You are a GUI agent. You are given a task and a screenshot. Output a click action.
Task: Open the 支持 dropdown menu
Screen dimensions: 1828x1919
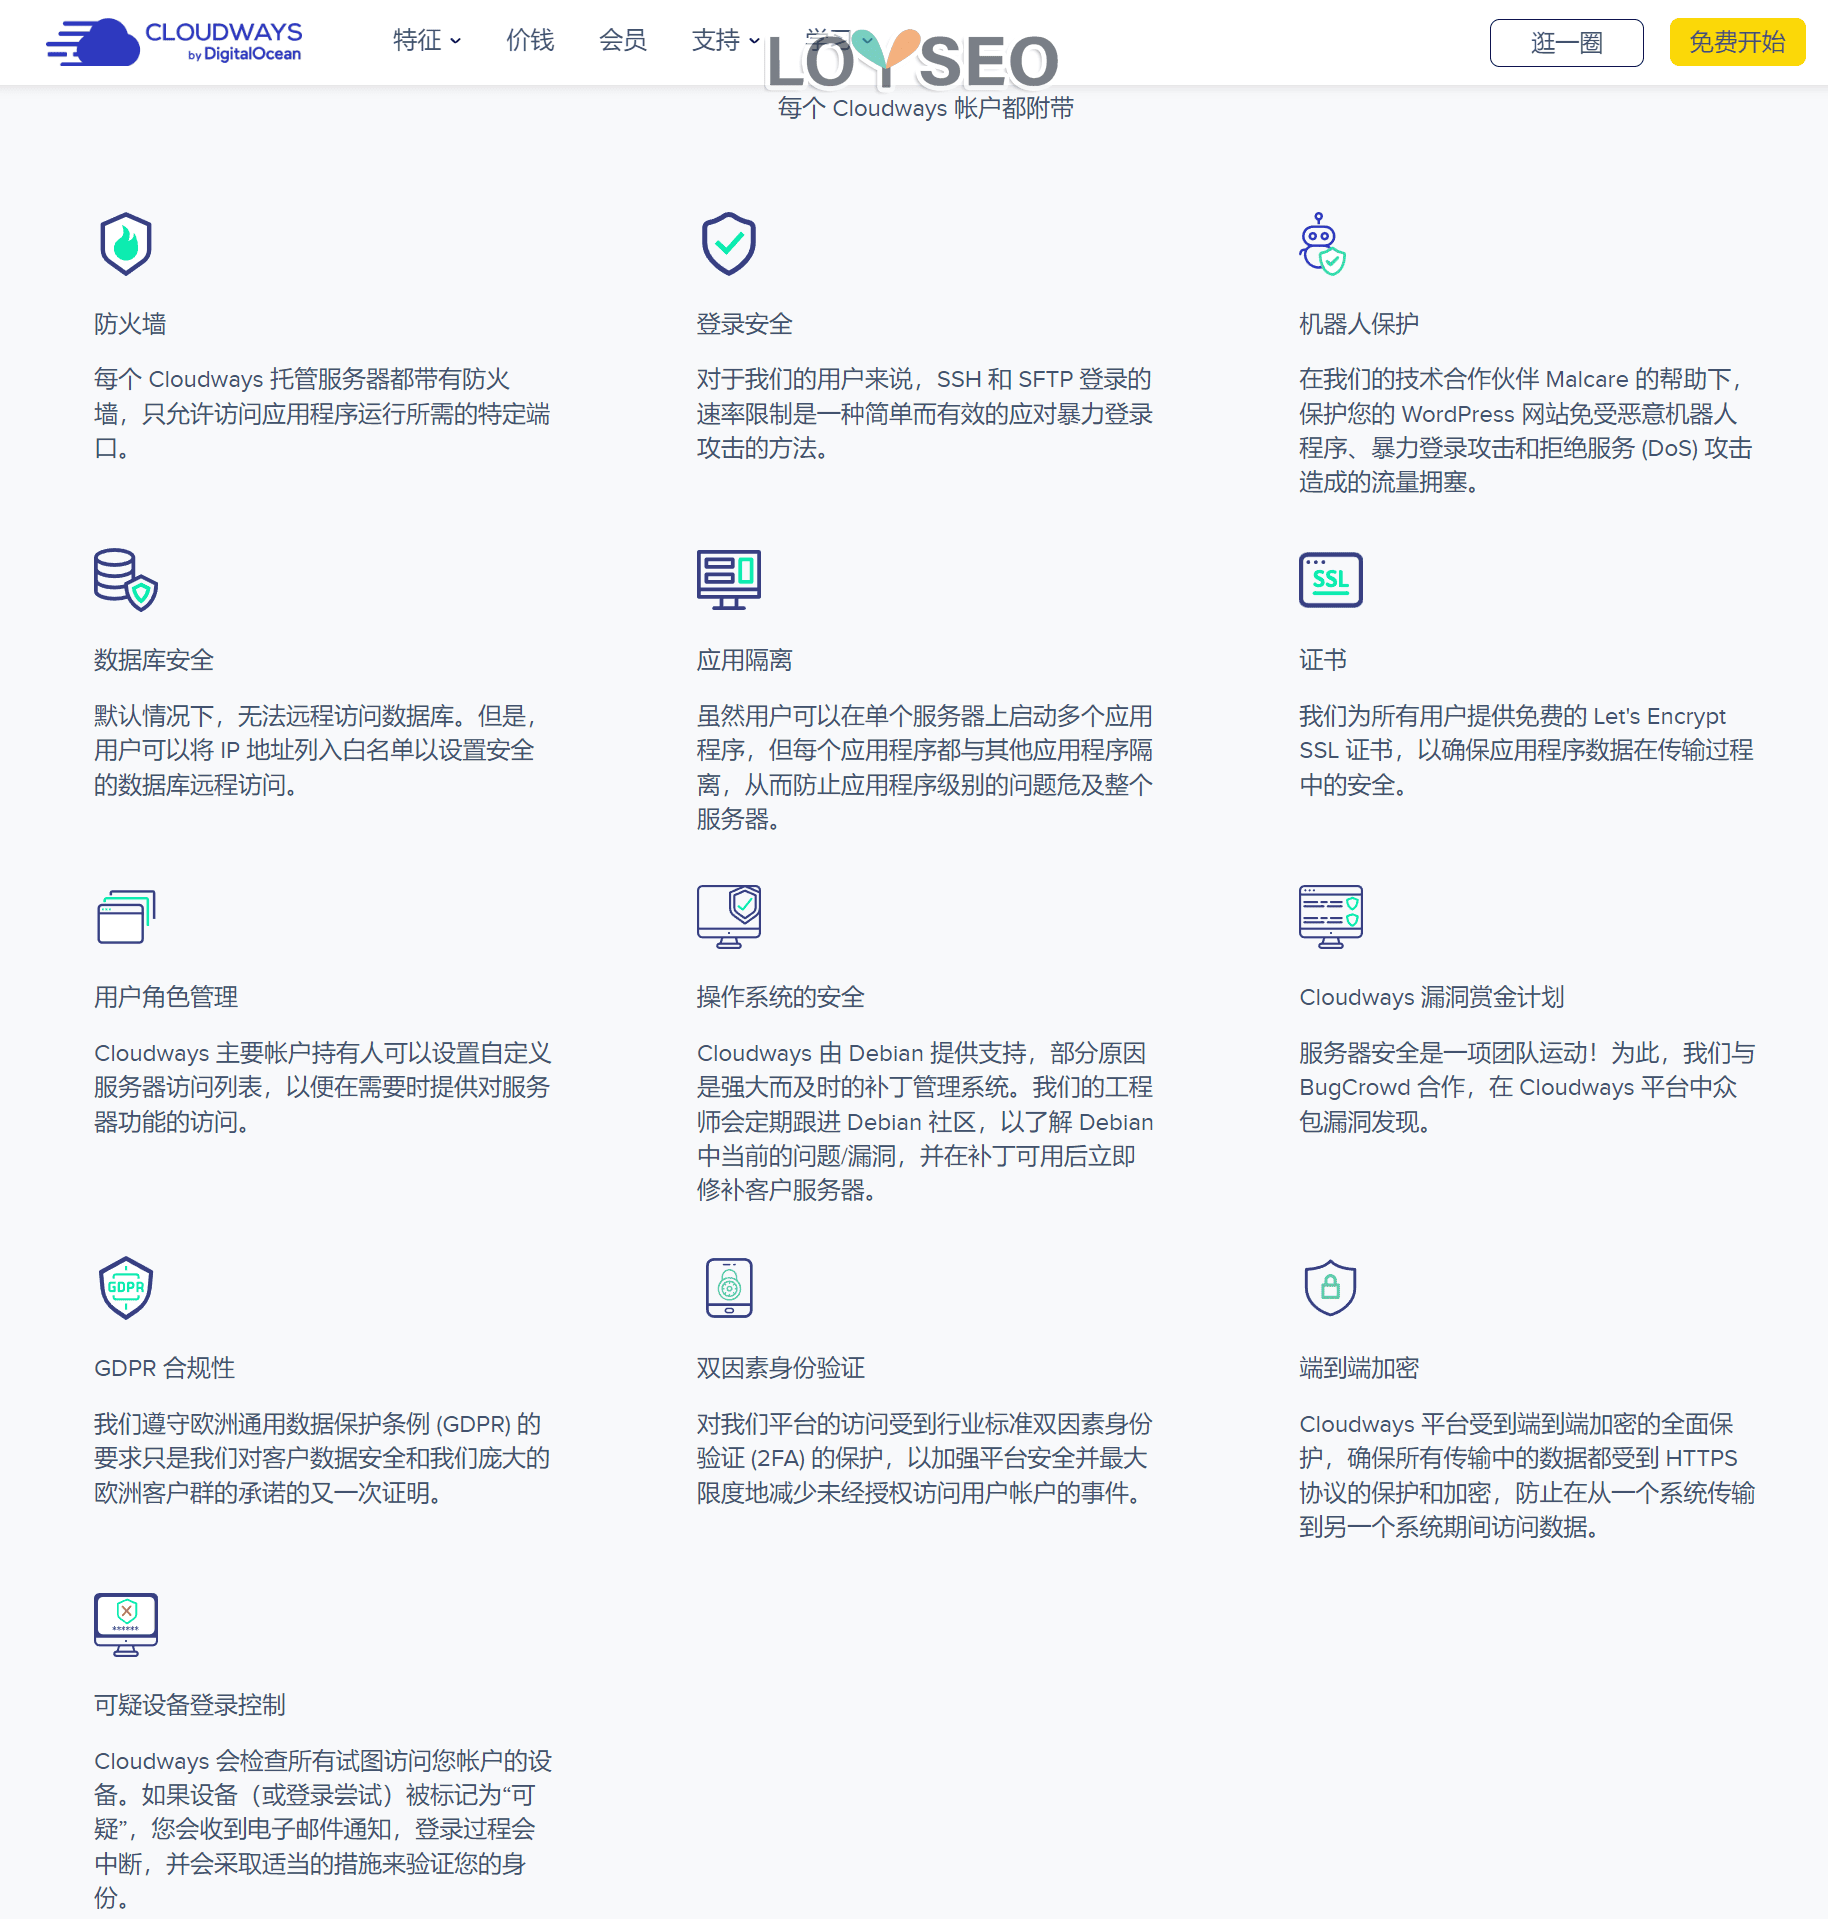[726, 40]
